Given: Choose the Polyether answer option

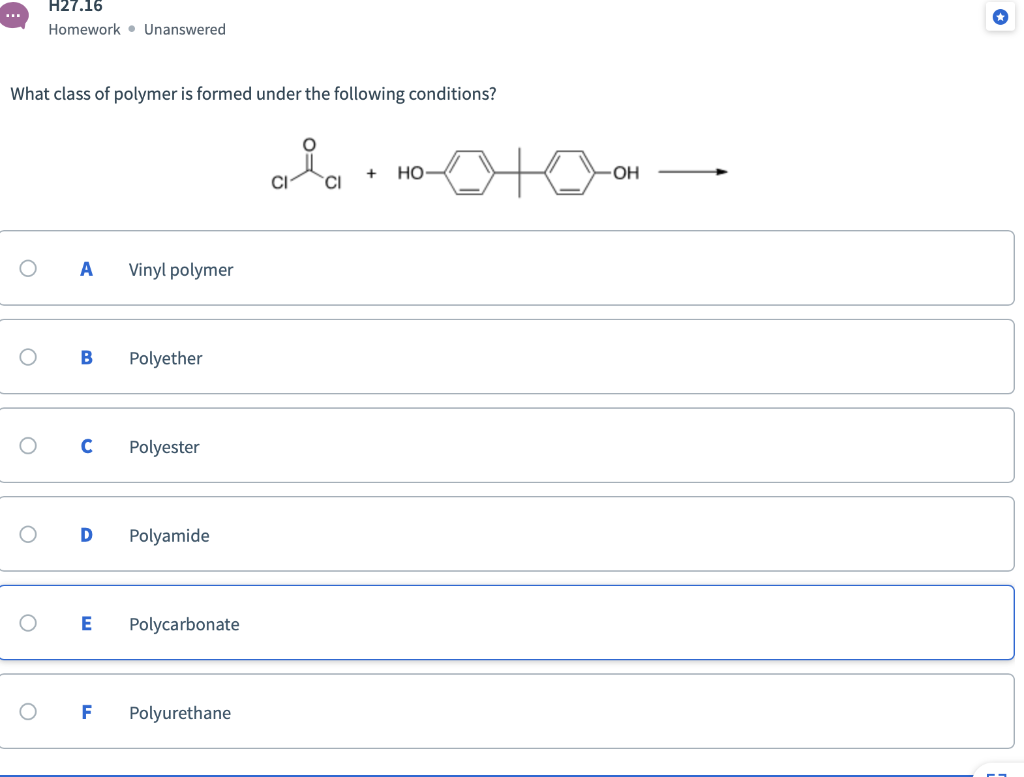Looking at the screenshot, I should [x=165, y=358].
